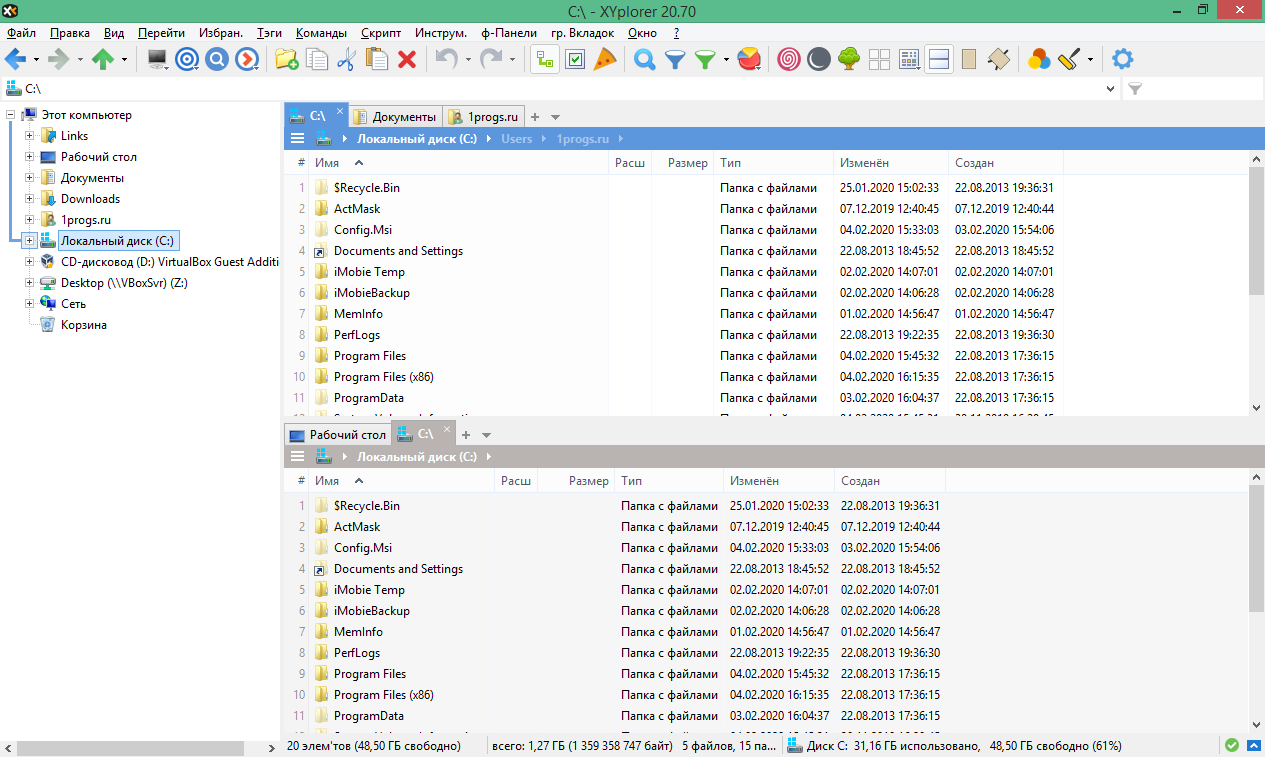Open the address bar dropdown arrow
The width and height of the screenshot is (1265, 757).
1112,89
